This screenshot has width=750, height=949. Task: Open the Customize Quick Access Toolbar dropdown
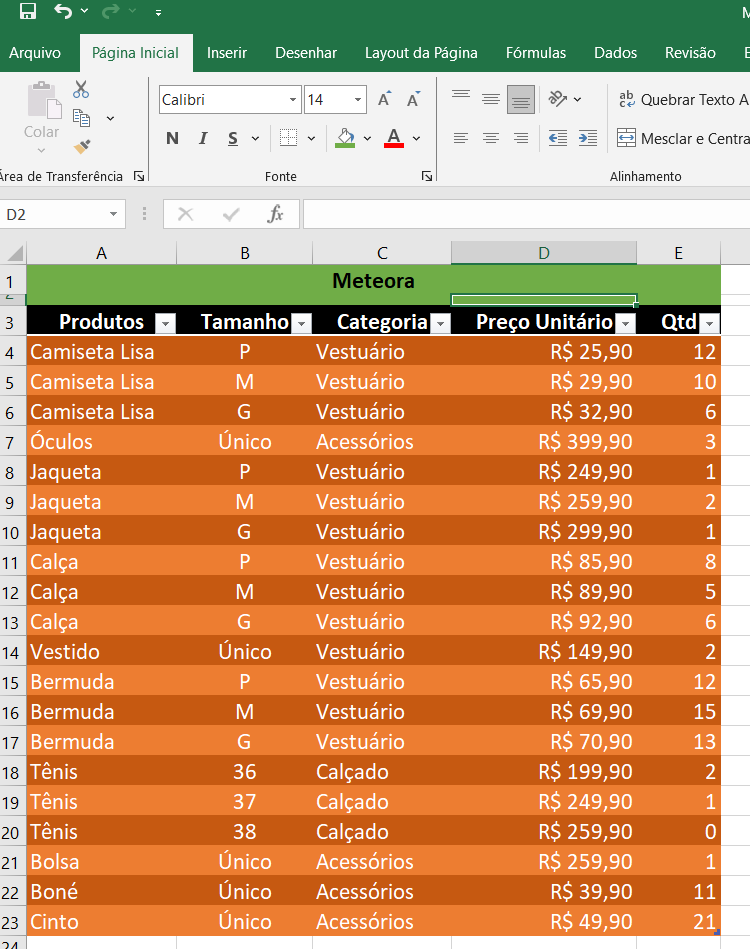pos(159,12)
